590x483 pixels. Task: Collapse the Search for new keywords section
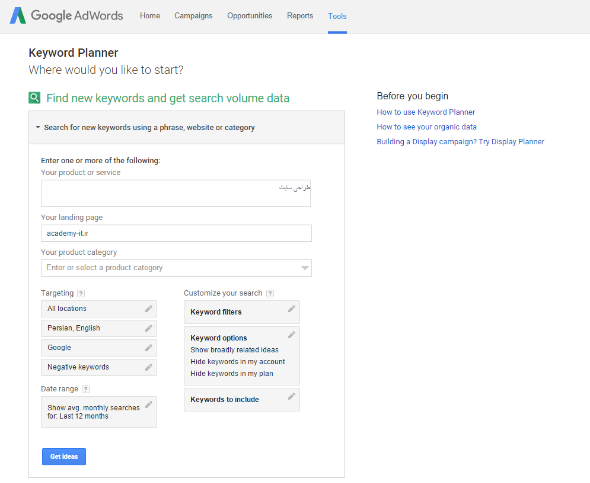pyautogui.click(x=186, y=127)
